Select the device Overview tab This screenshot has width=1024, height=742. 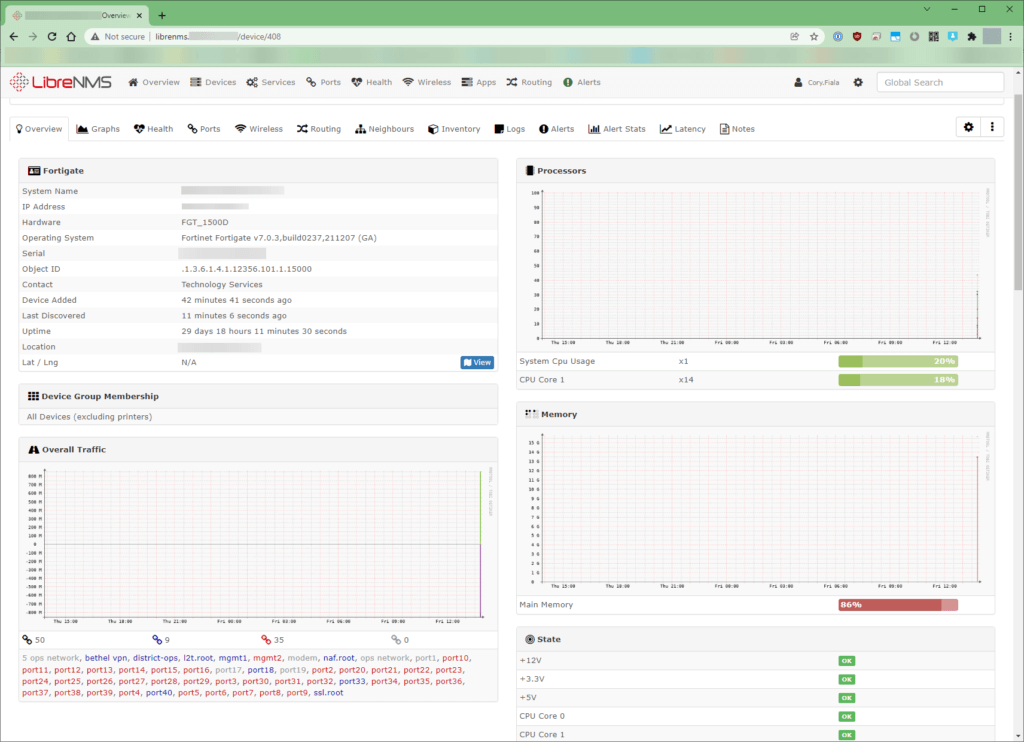(x=39, y=129)
